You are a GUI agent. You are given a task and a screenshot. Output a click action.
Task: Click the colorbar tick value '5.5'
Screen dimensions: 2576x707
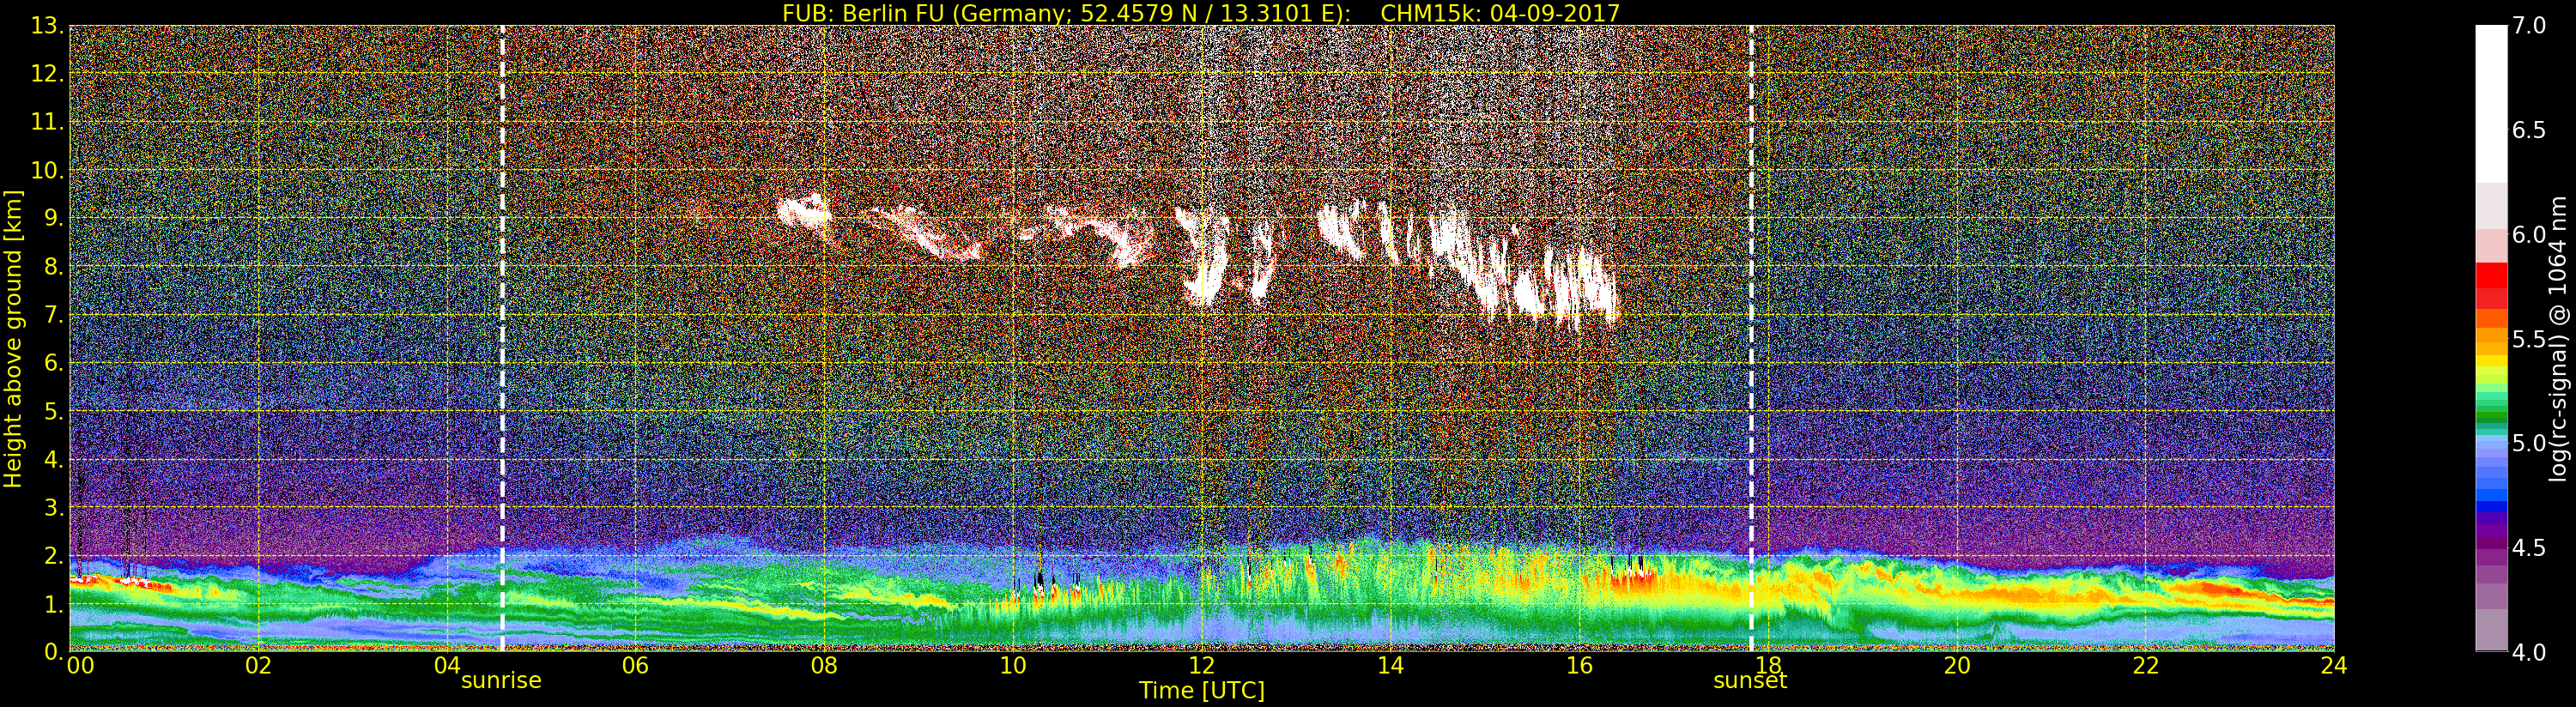(x=2529, y=339)
